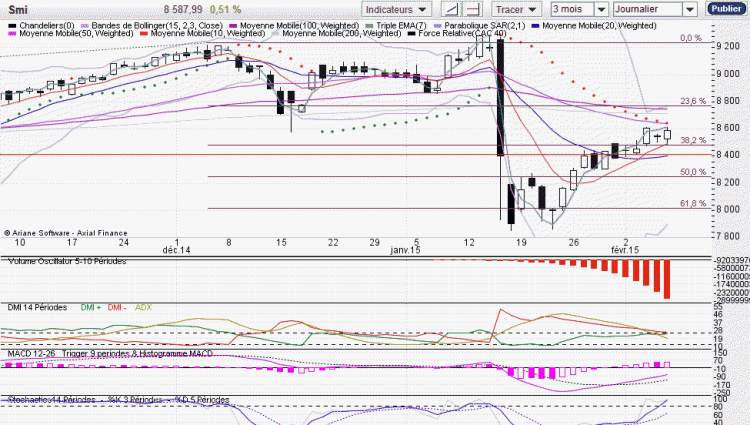Expand the 3 mois period arrow

click(601, 9)
